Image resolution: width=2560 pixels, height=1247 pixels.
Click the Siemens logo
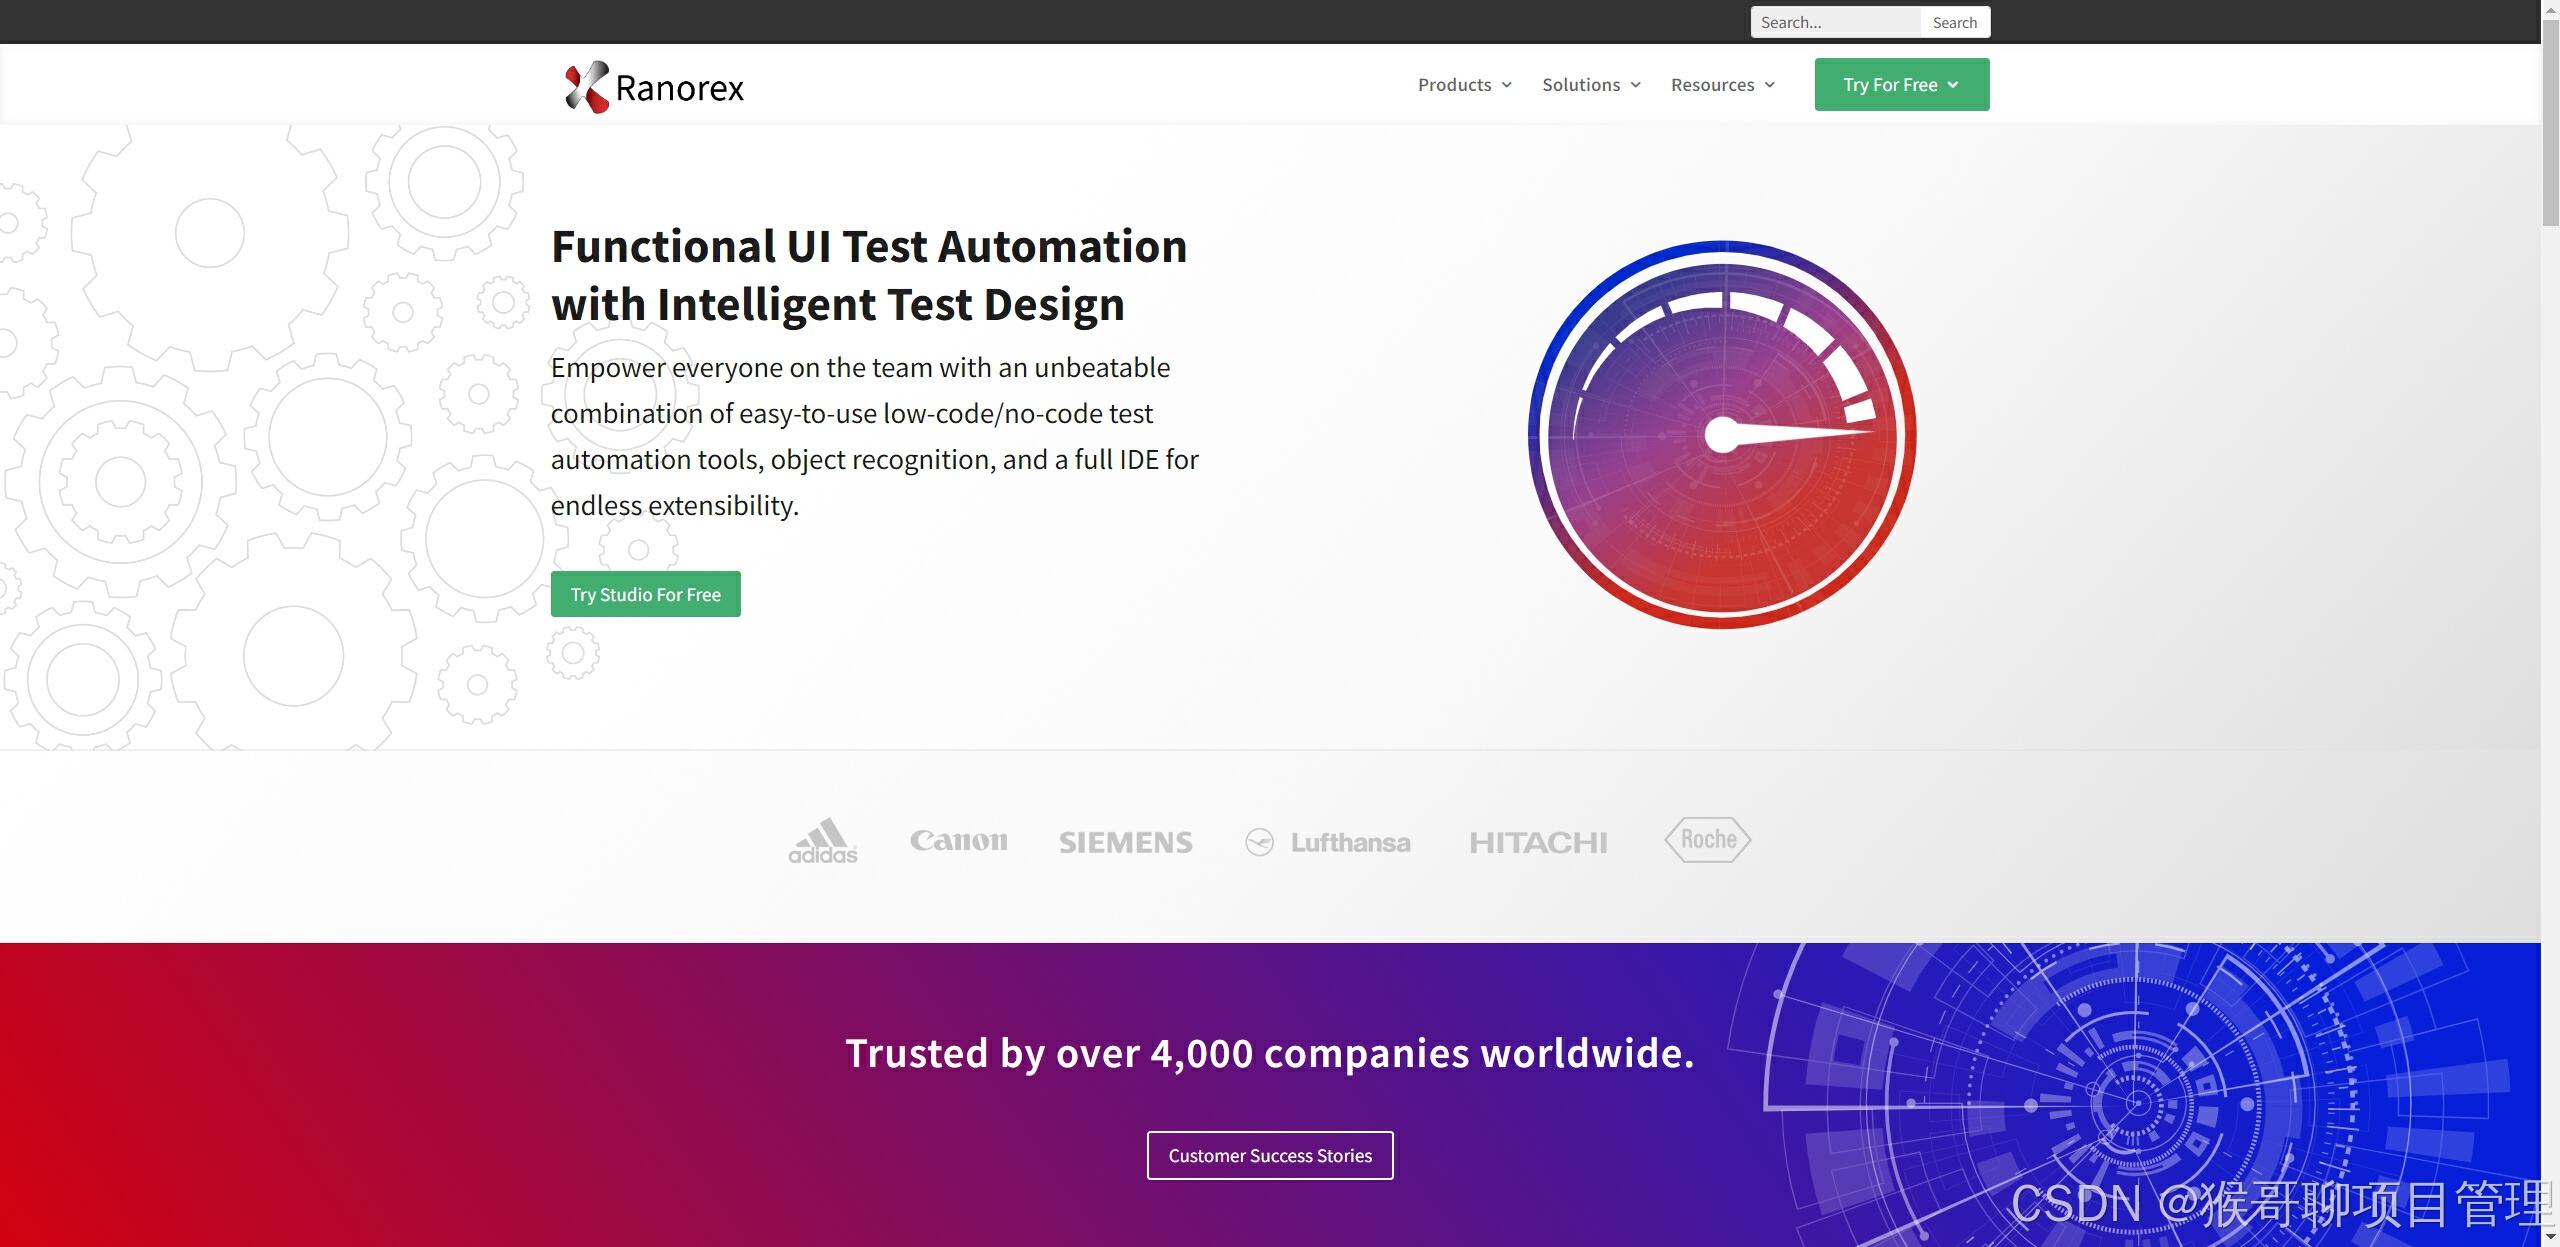pyautogui.click(x=1125, y=843)
